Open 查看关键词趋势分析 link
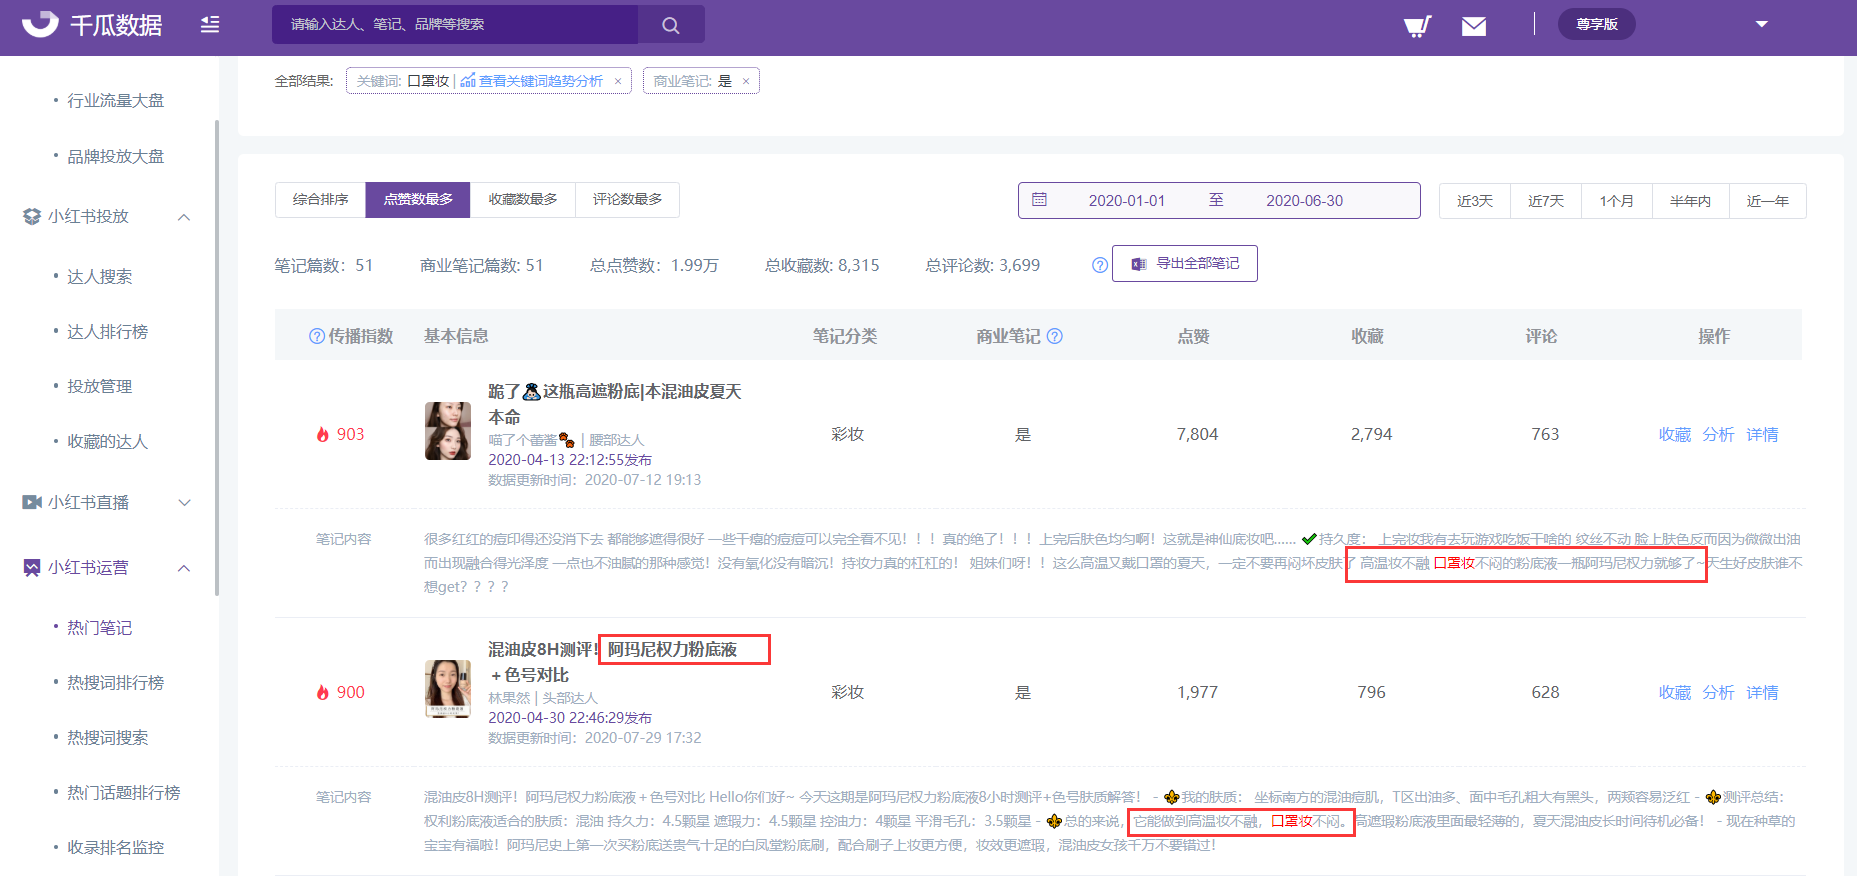Screen dimensions: 1857x876 tap(540, 81)
